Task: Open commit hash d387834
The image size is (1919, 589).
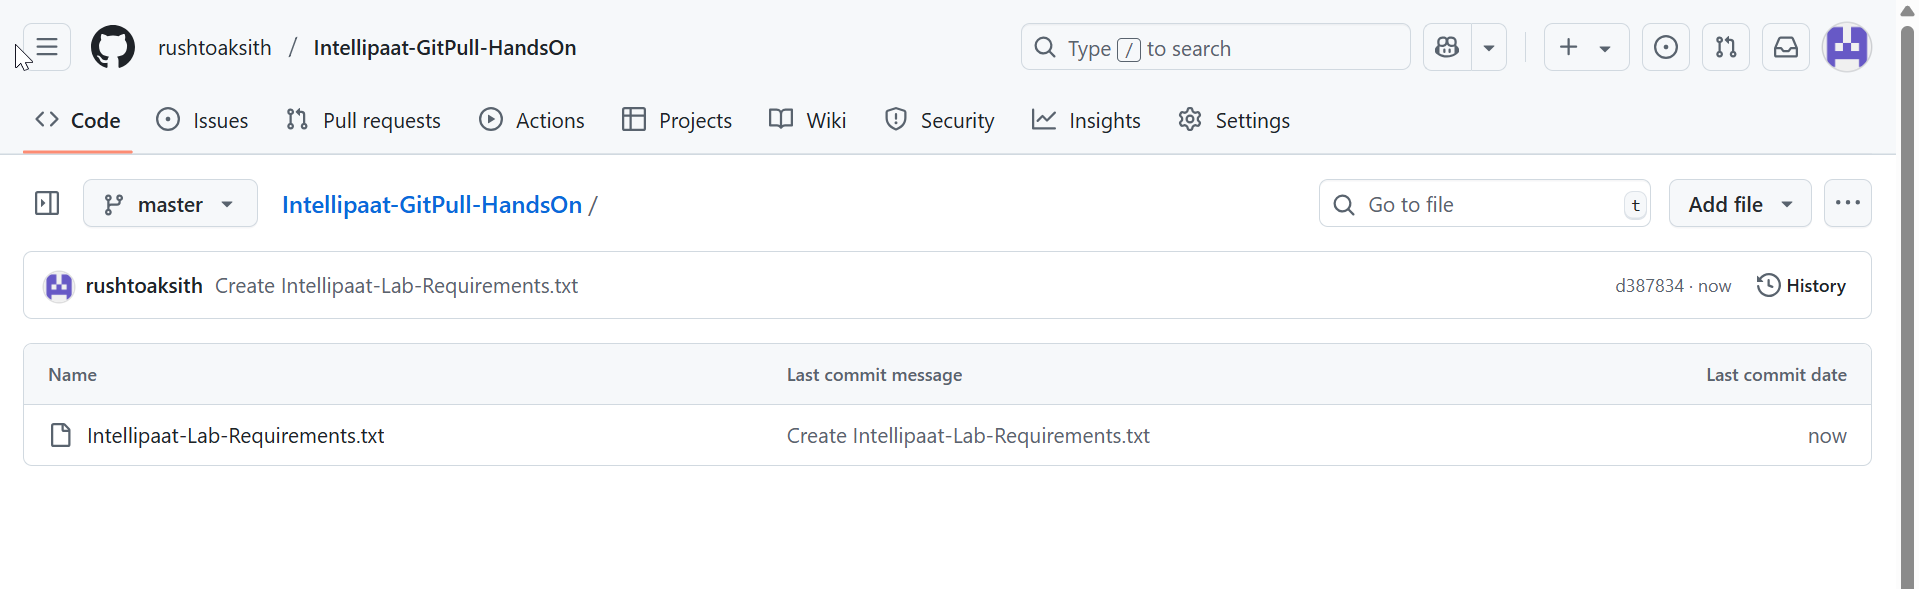Action: (1649, 286)
